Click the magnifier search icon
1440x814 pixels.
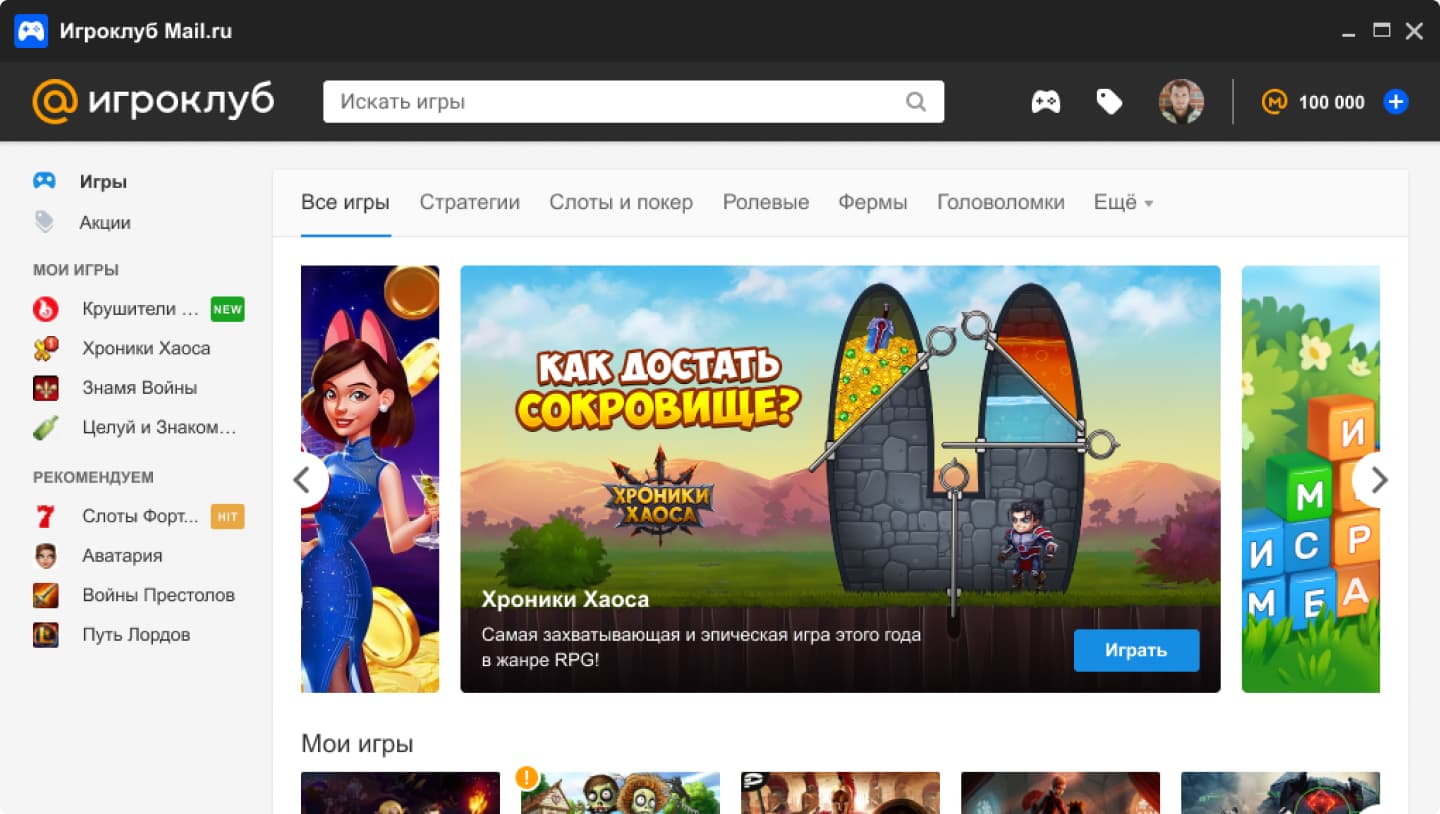tap(915, 101)
